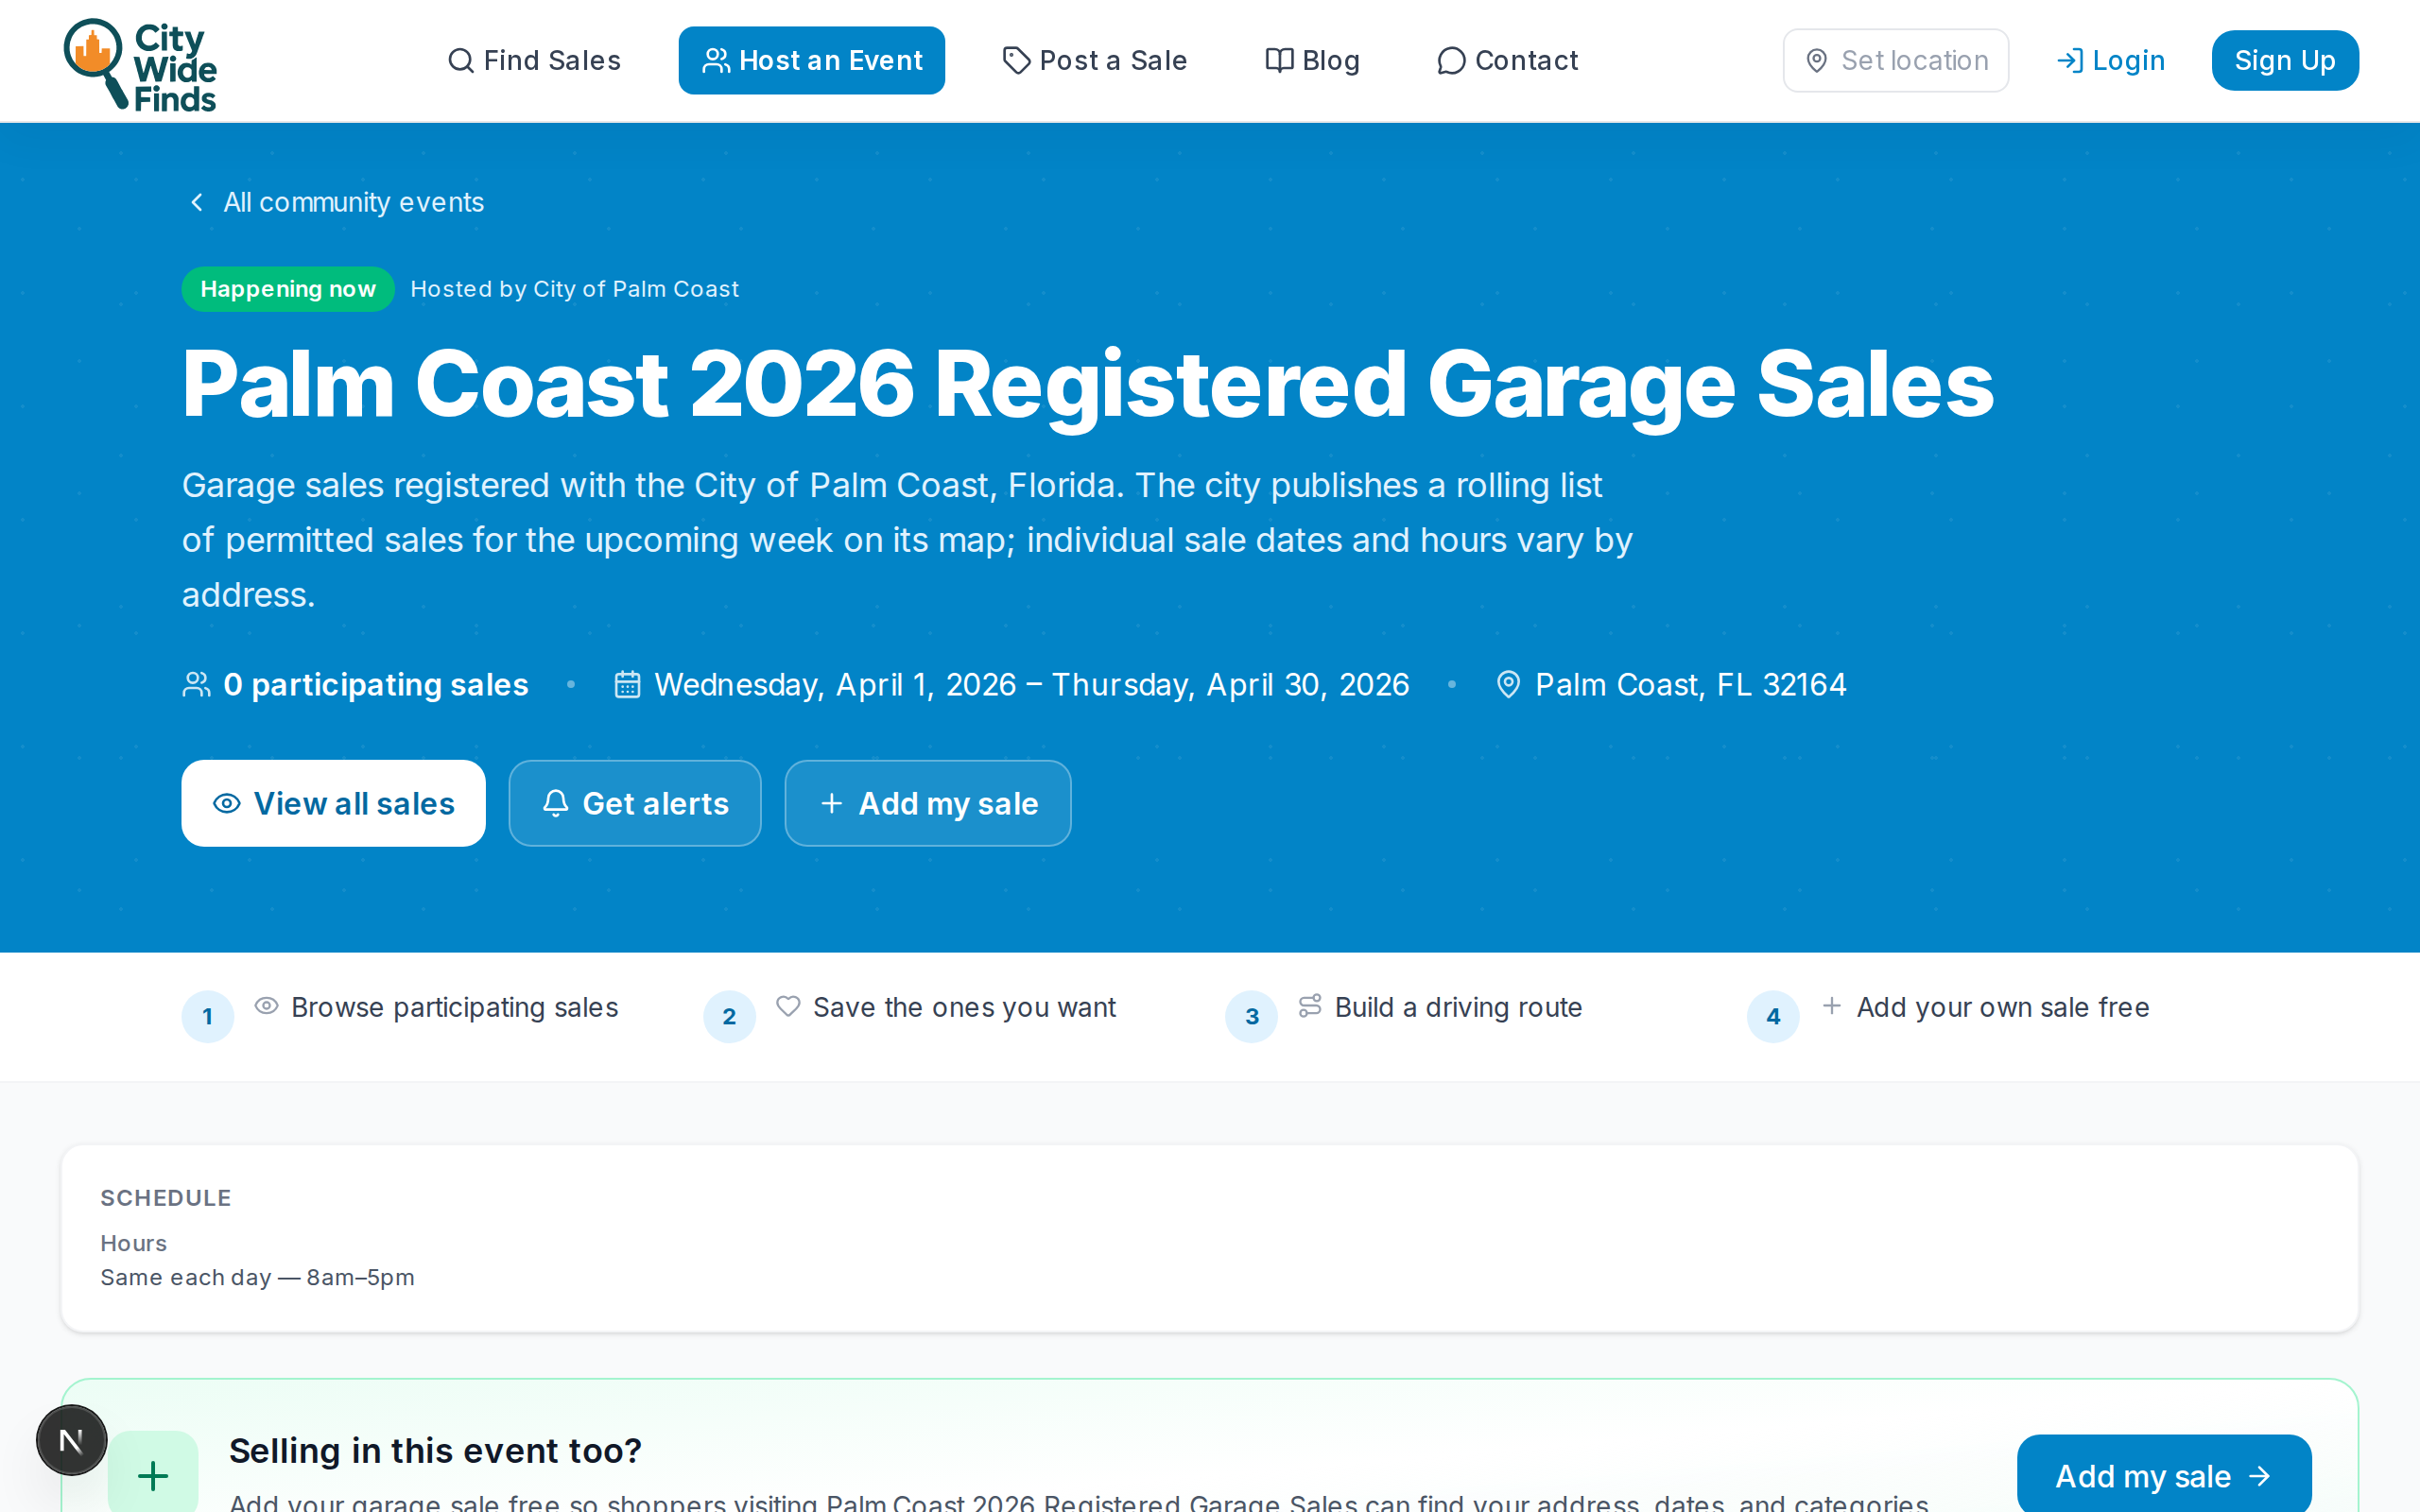Click the chat bubble icon in Contact
The image size is (2420, 1512).
click(x=1451, y=60)
